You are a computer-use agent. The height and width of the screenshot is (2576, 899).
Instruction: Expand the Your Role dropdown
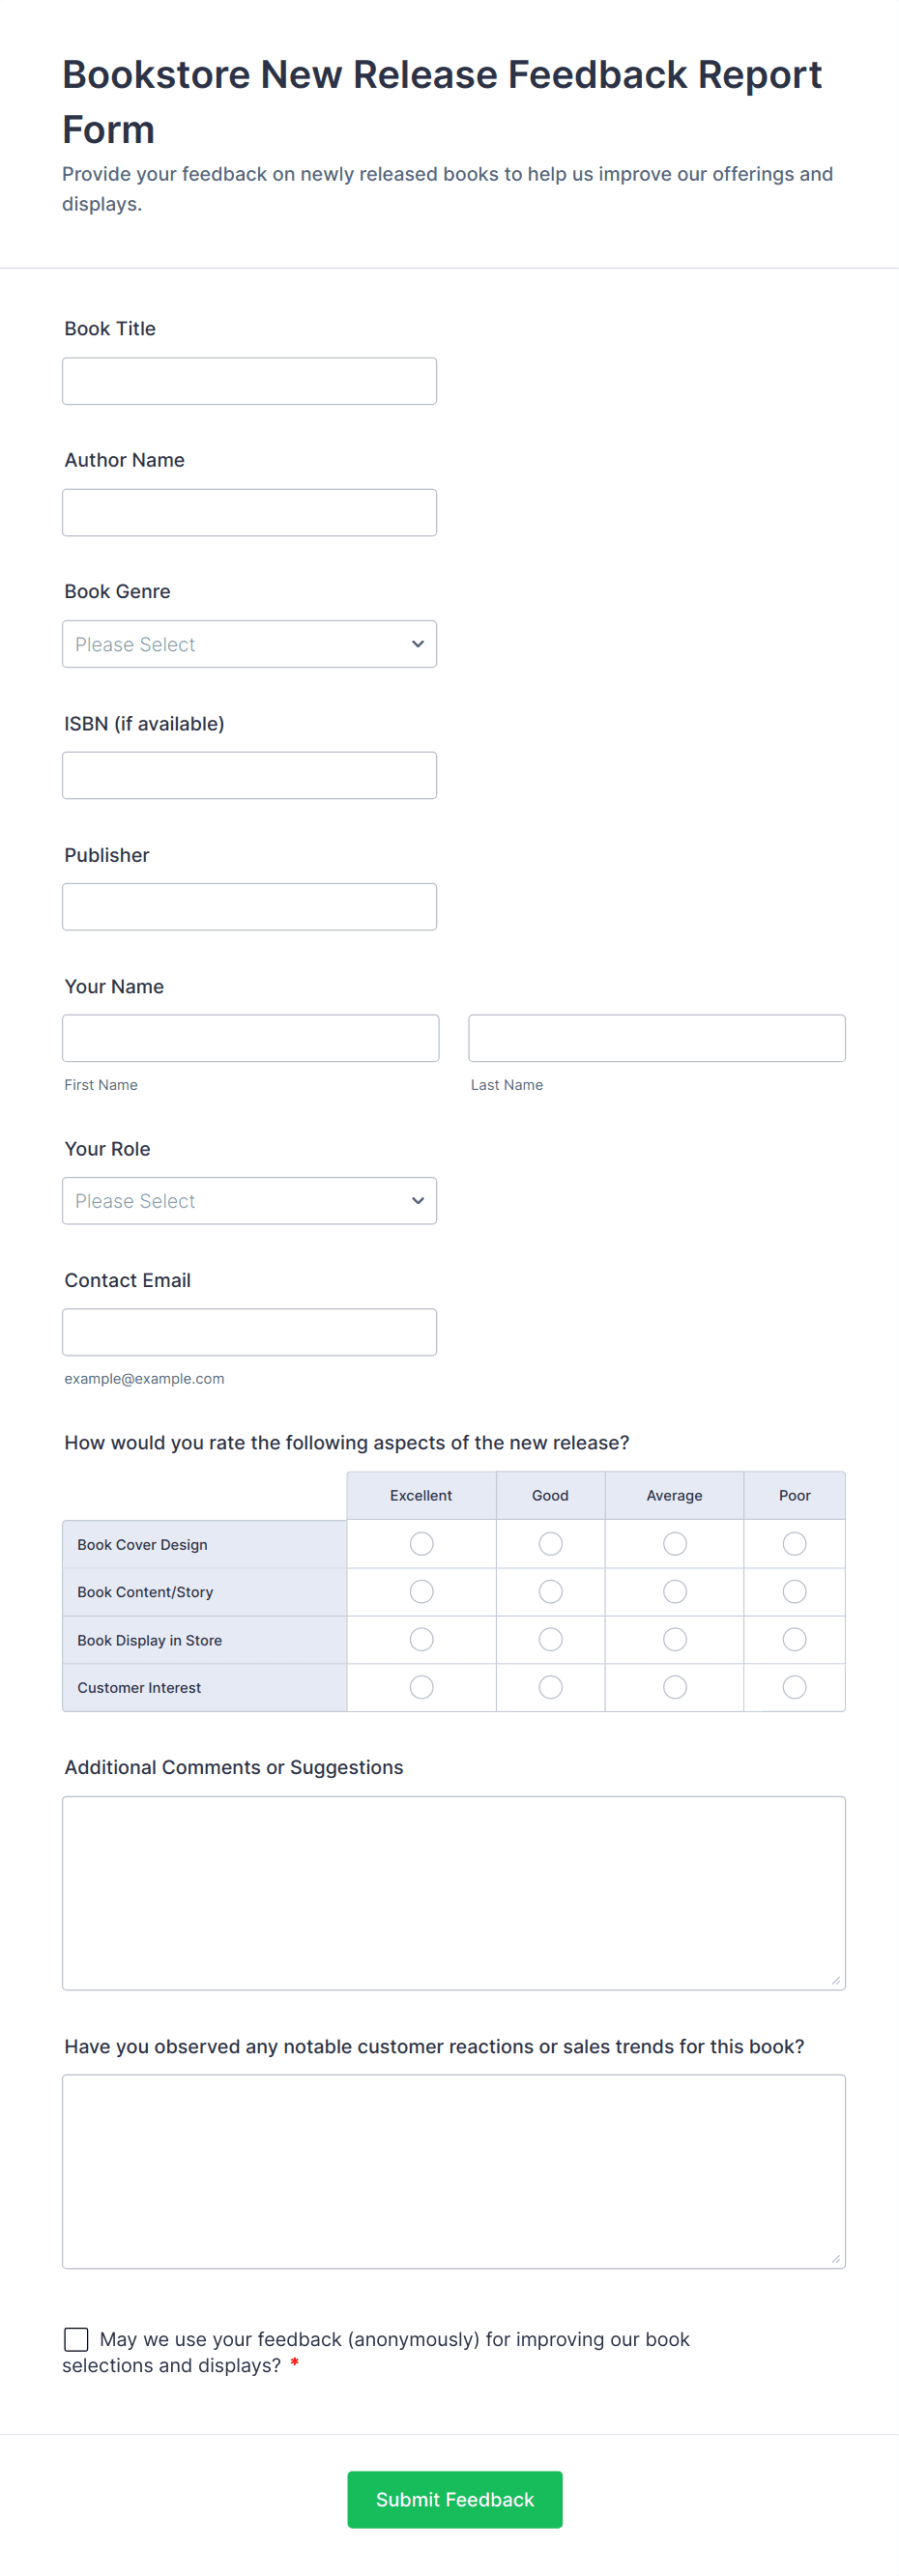249,1200
